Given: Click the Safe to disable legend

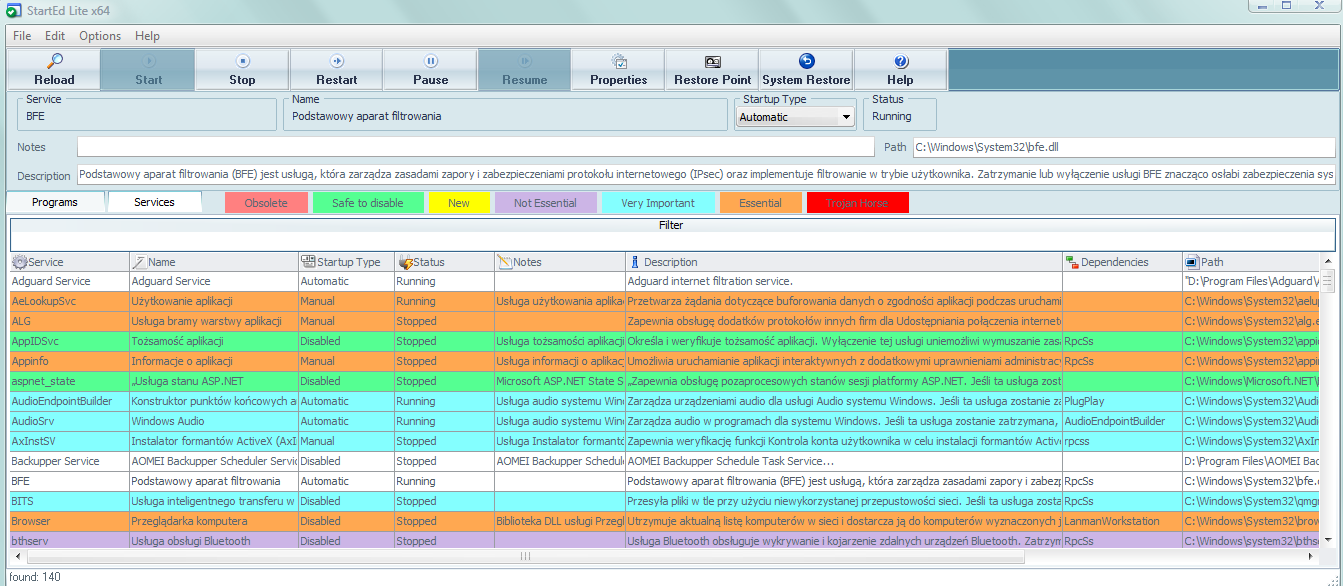Looking at the screenshot, I should [x=368, y=203].
